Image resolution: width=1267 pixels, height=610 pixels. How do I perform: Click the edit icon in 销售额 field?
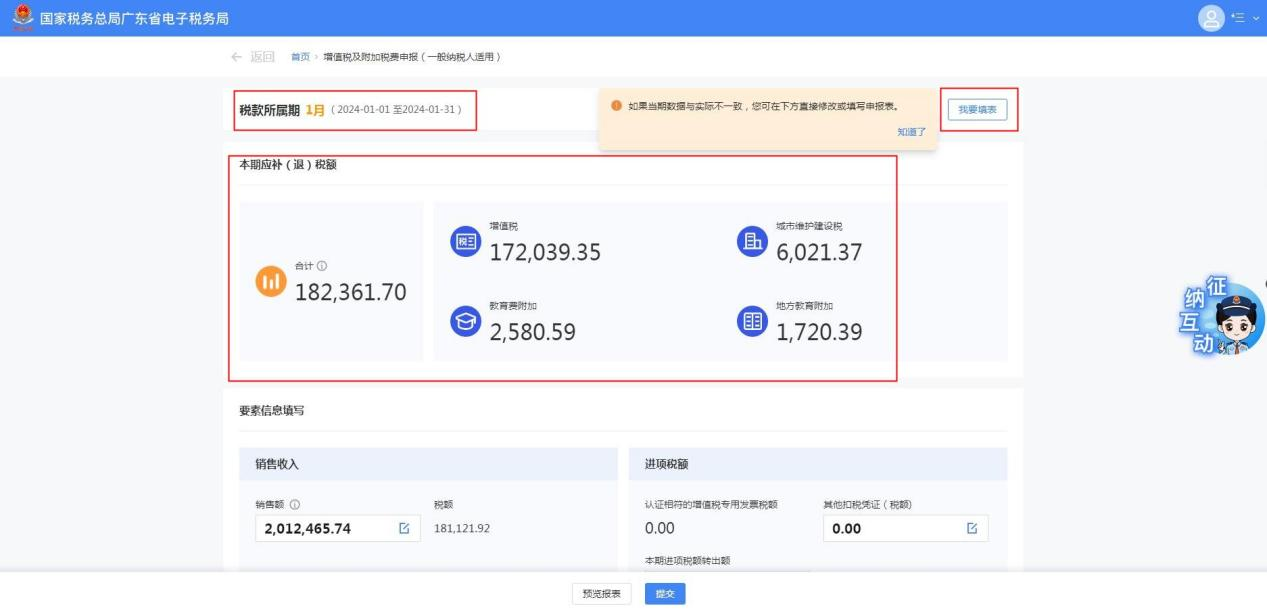coord(404,528)
